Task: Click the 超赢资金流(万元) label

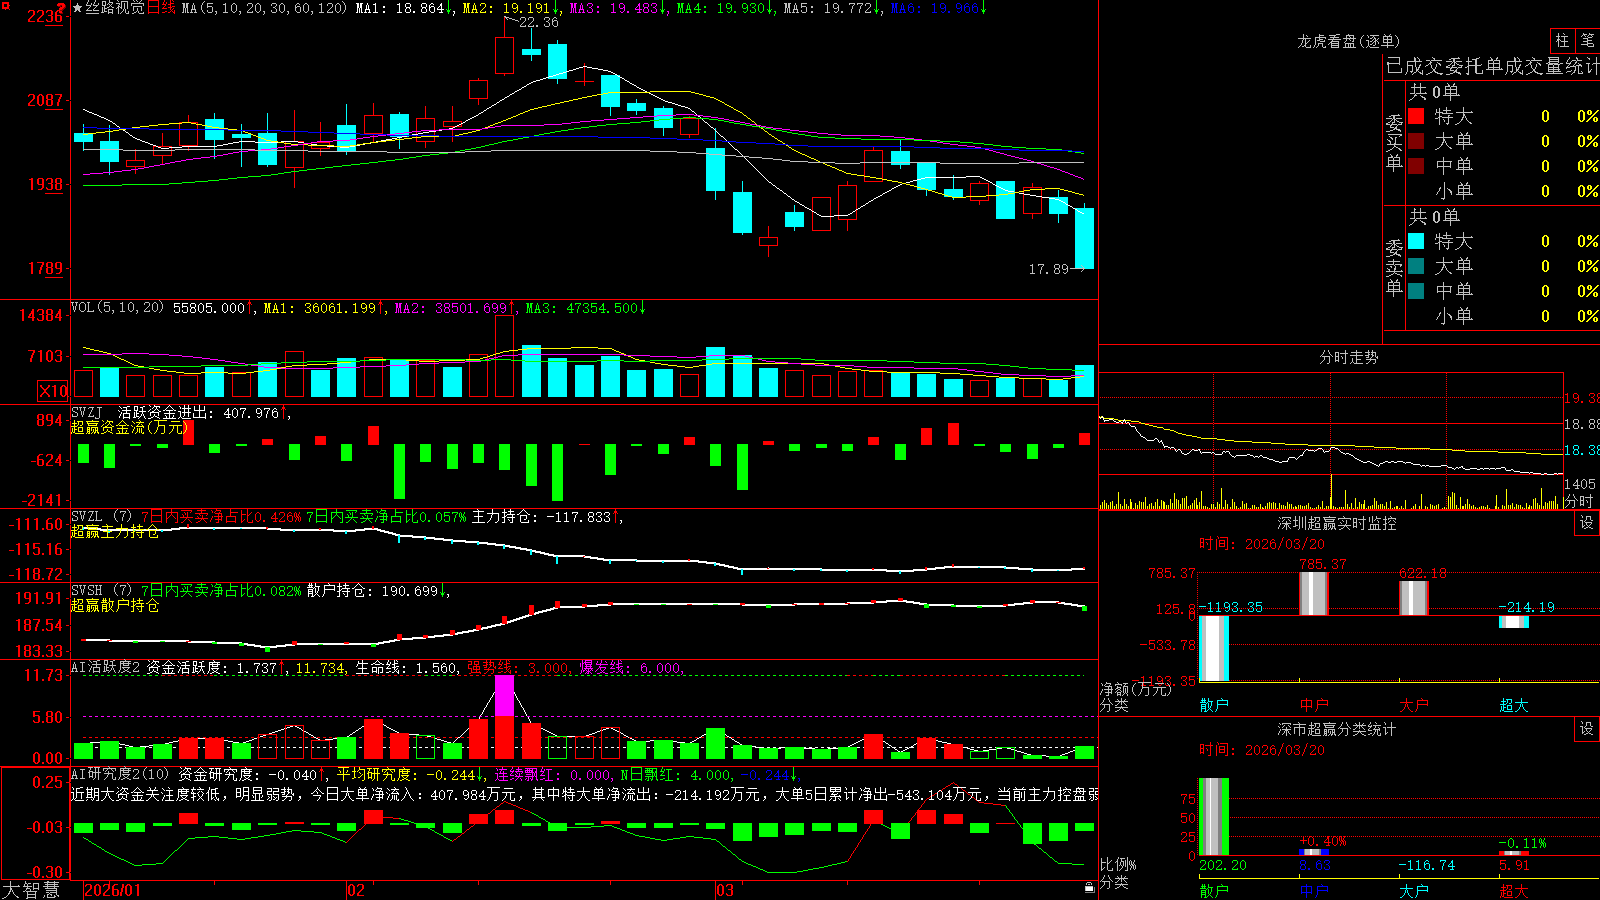Action: [129, 427]
